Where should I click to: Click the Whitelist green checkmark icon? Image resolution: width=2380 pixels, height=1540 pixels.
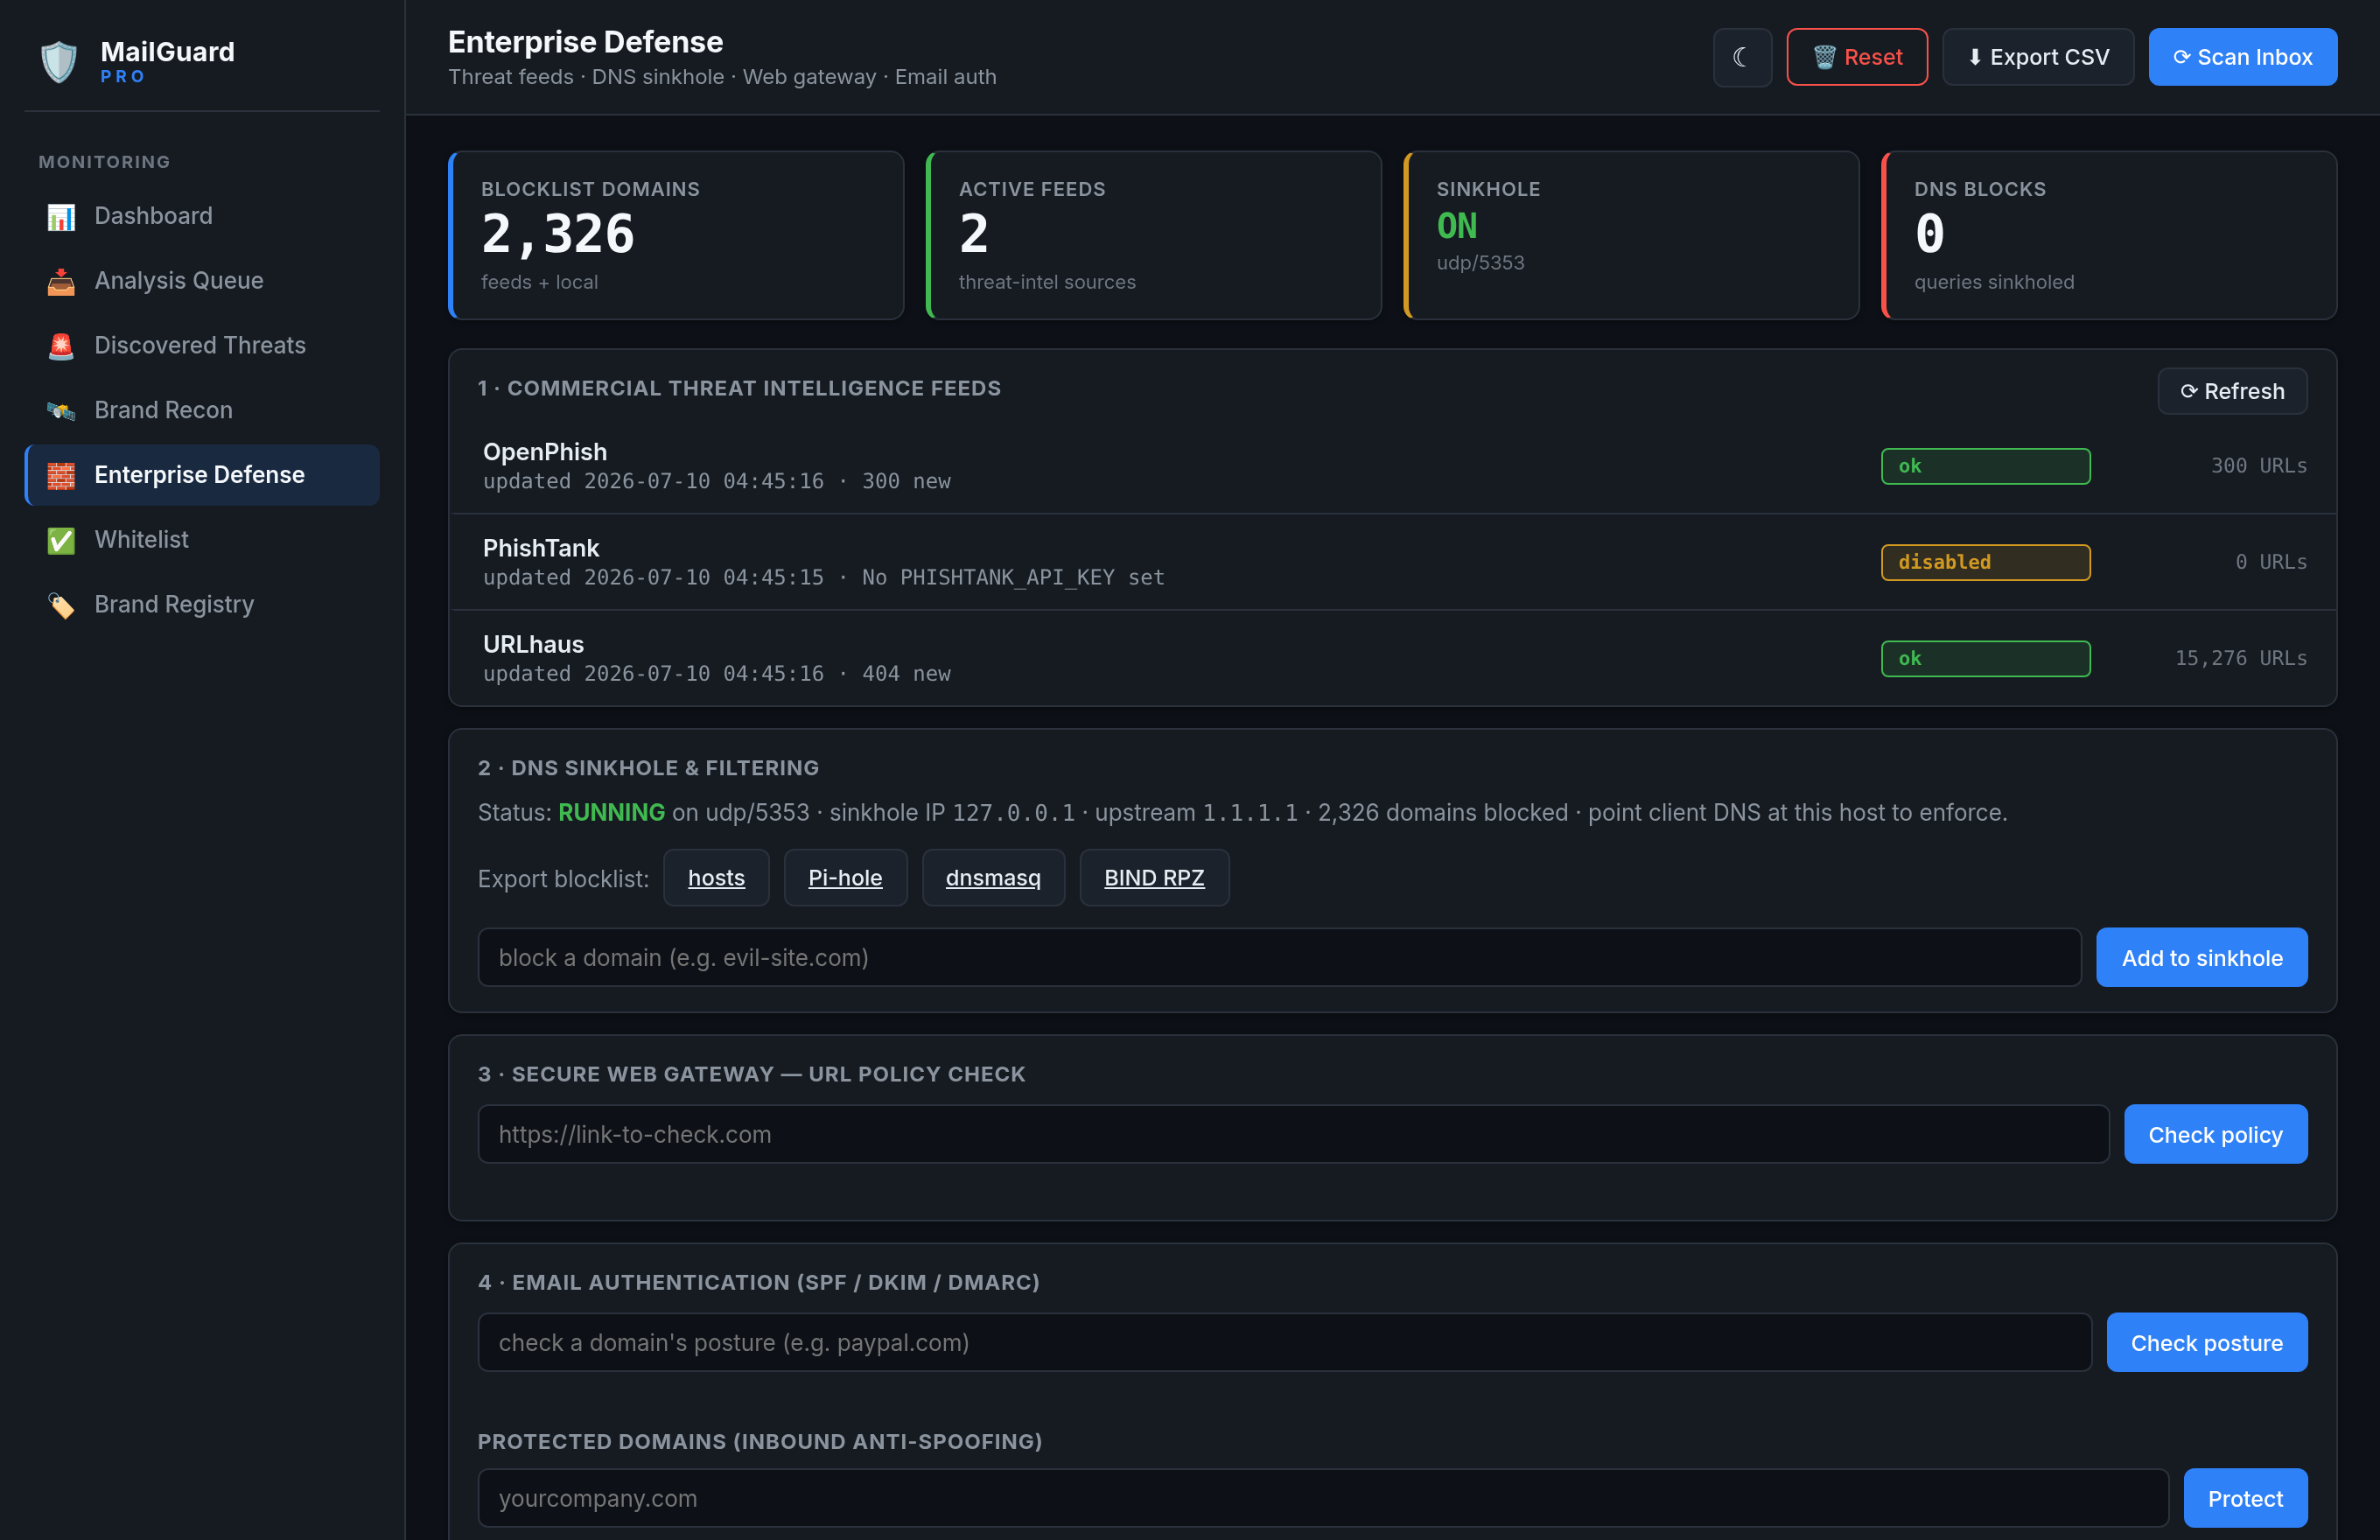(61, 540)
